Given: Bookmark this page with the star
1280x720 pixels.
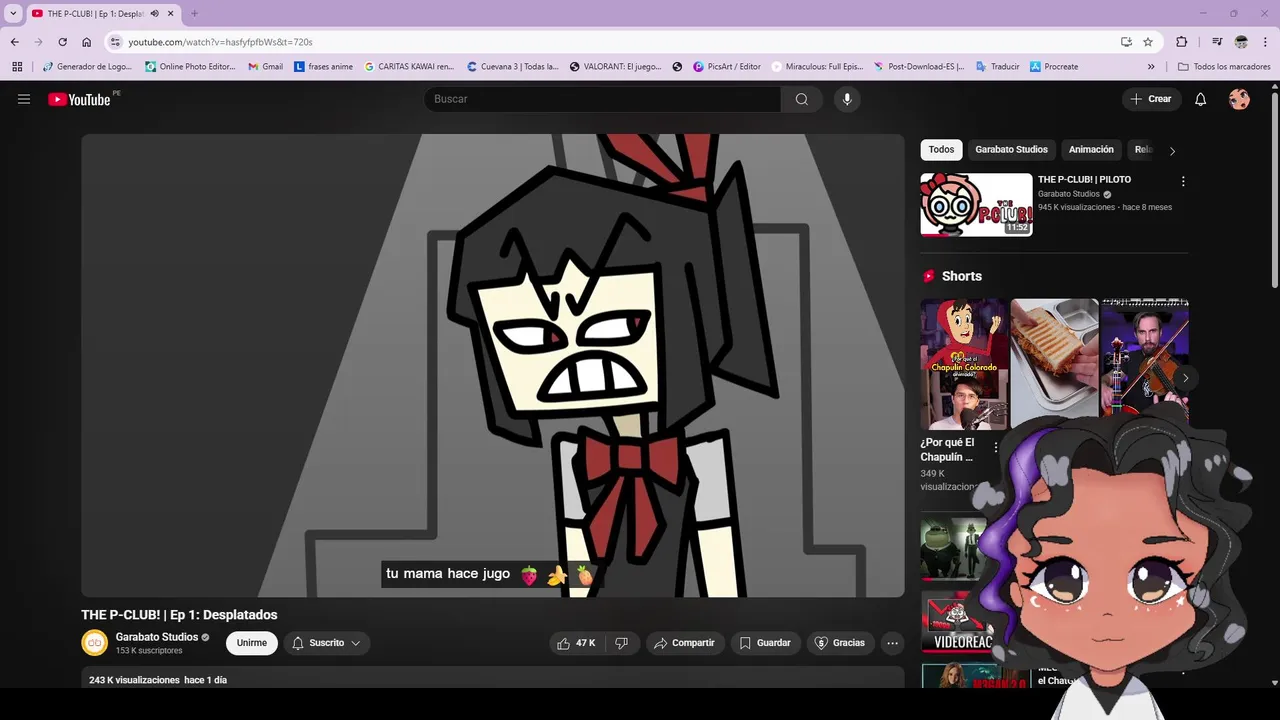Looking at the screenshot, I should pos(1148,42).
